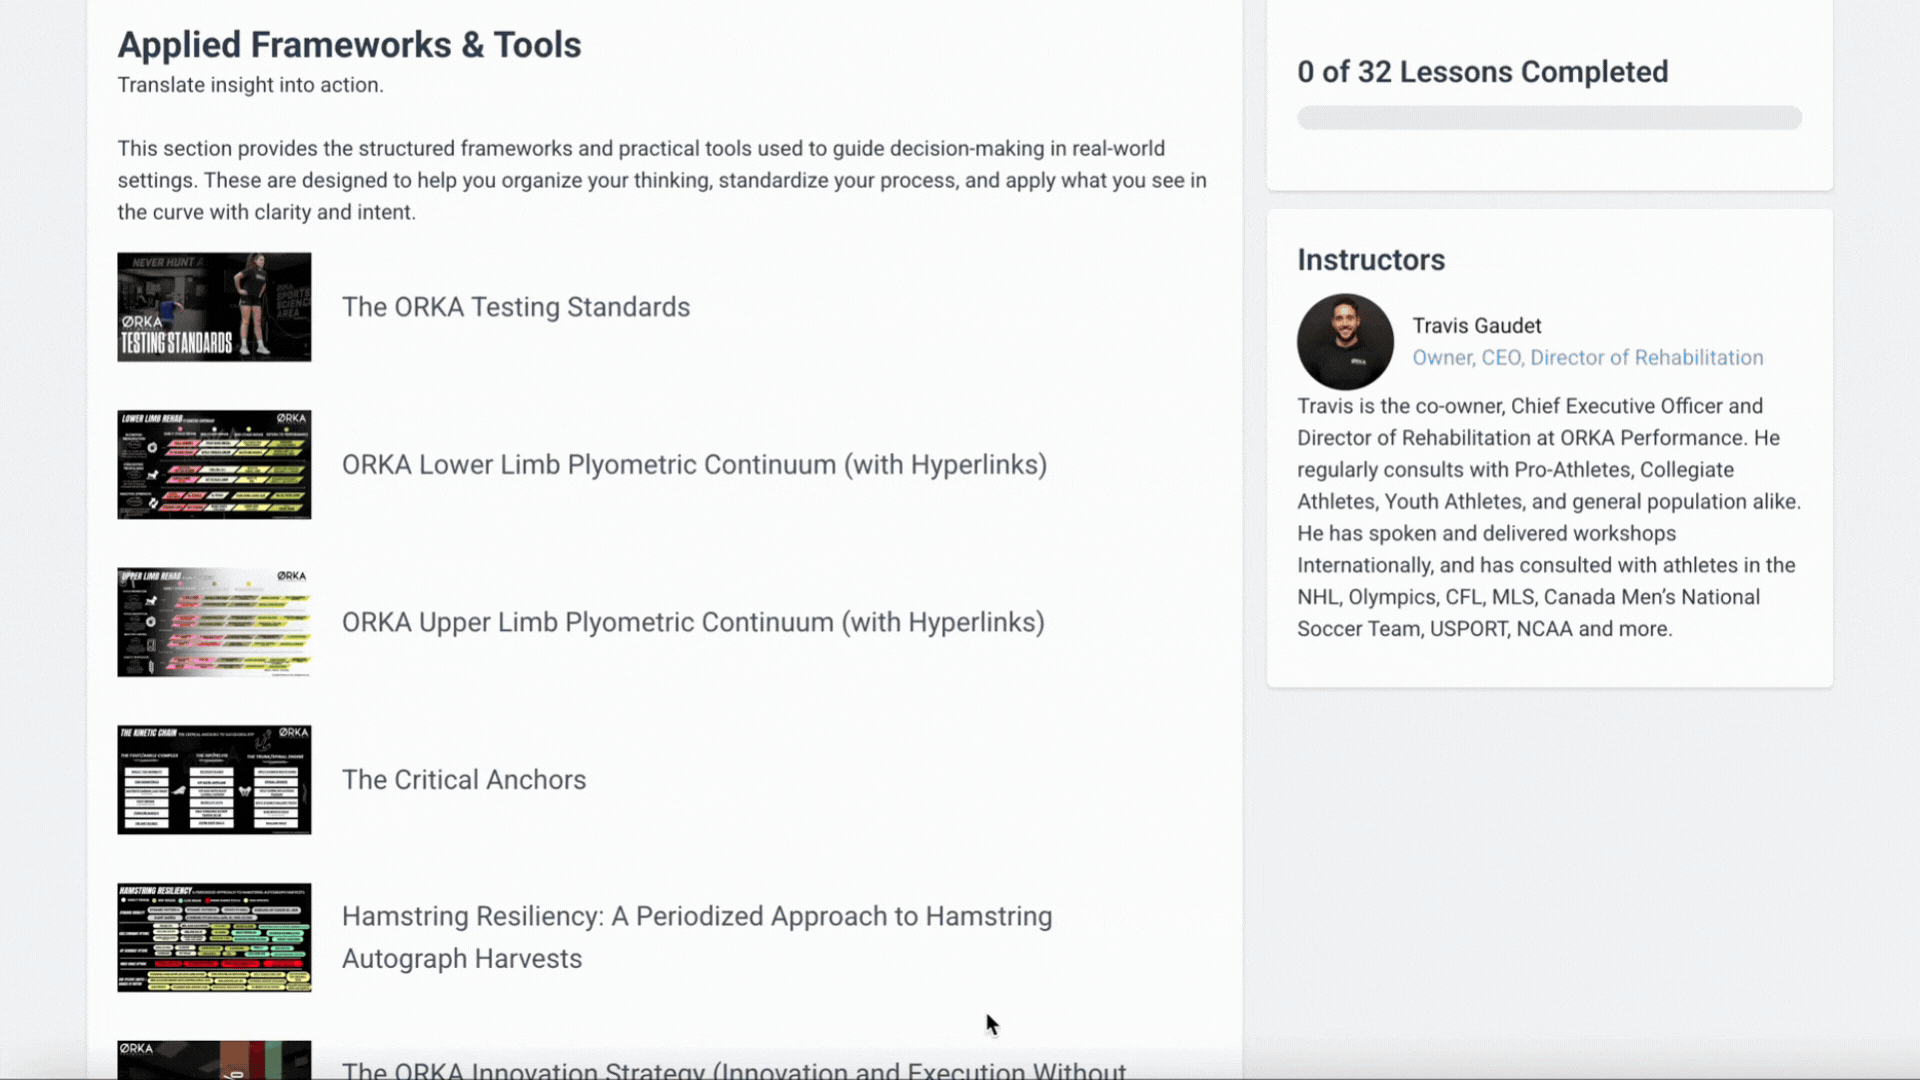Open The Critical Anchors lesson
The width and height of the screenshot is (1920, 1080).
coord(464,780)
